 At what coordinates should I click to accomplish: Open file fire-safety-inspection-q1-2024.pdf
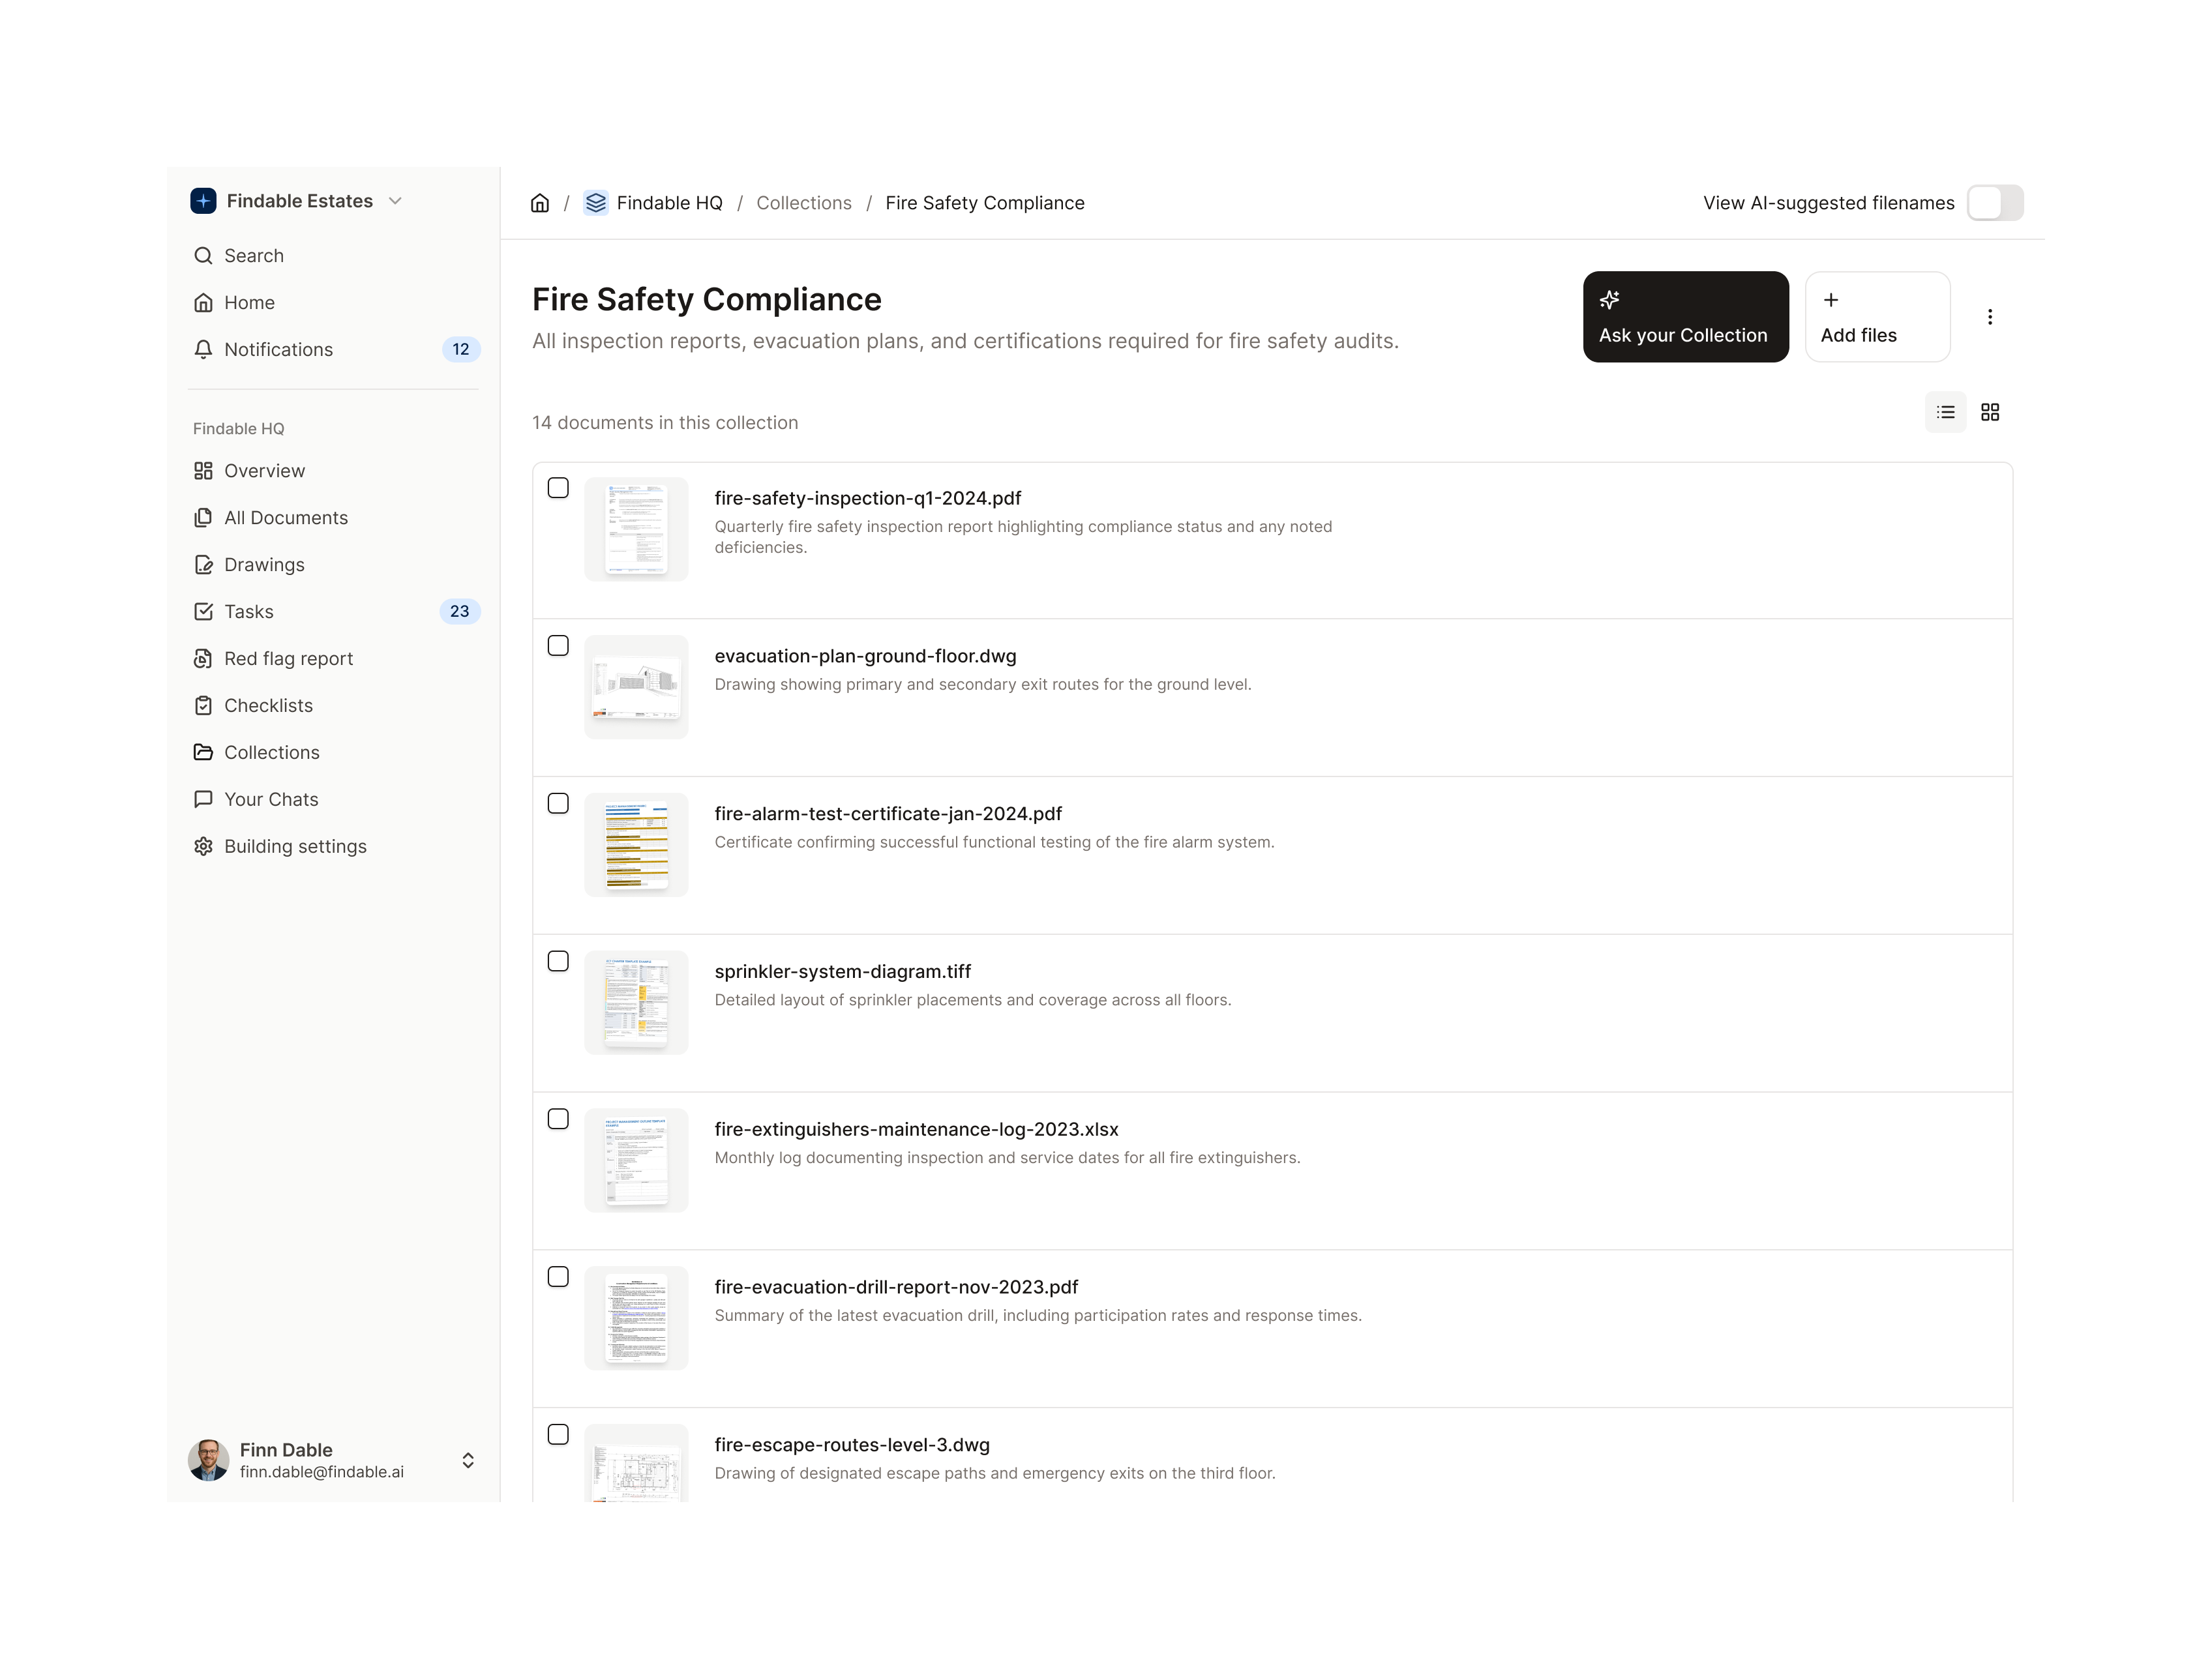(x=868, y=498)
